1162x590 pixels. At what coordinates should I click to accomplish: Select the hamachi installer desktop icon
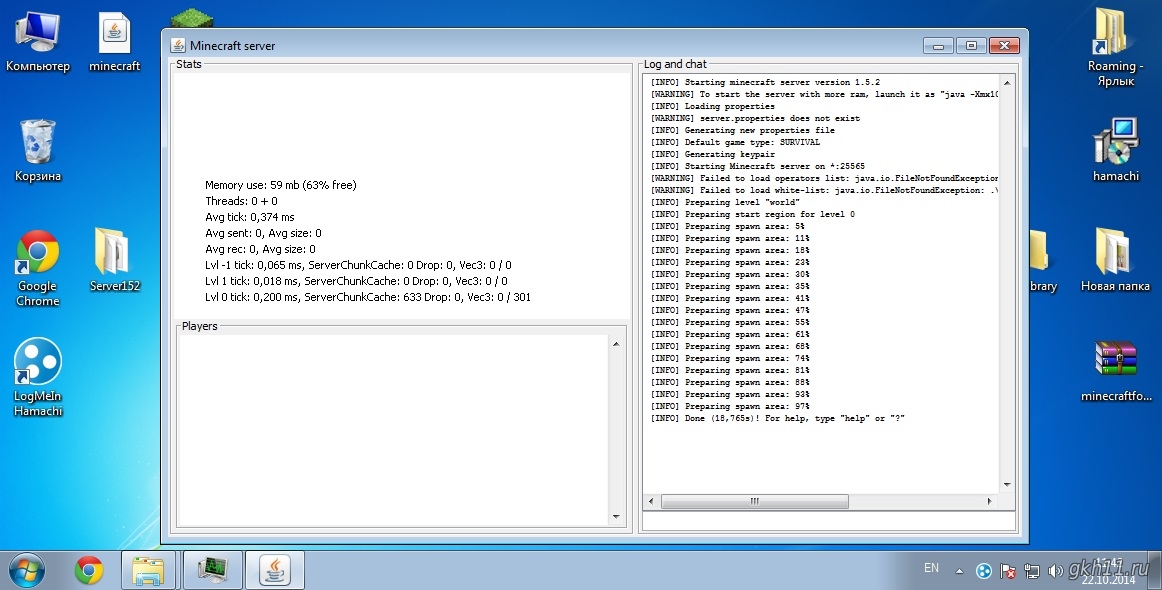tap(1115, 150)
